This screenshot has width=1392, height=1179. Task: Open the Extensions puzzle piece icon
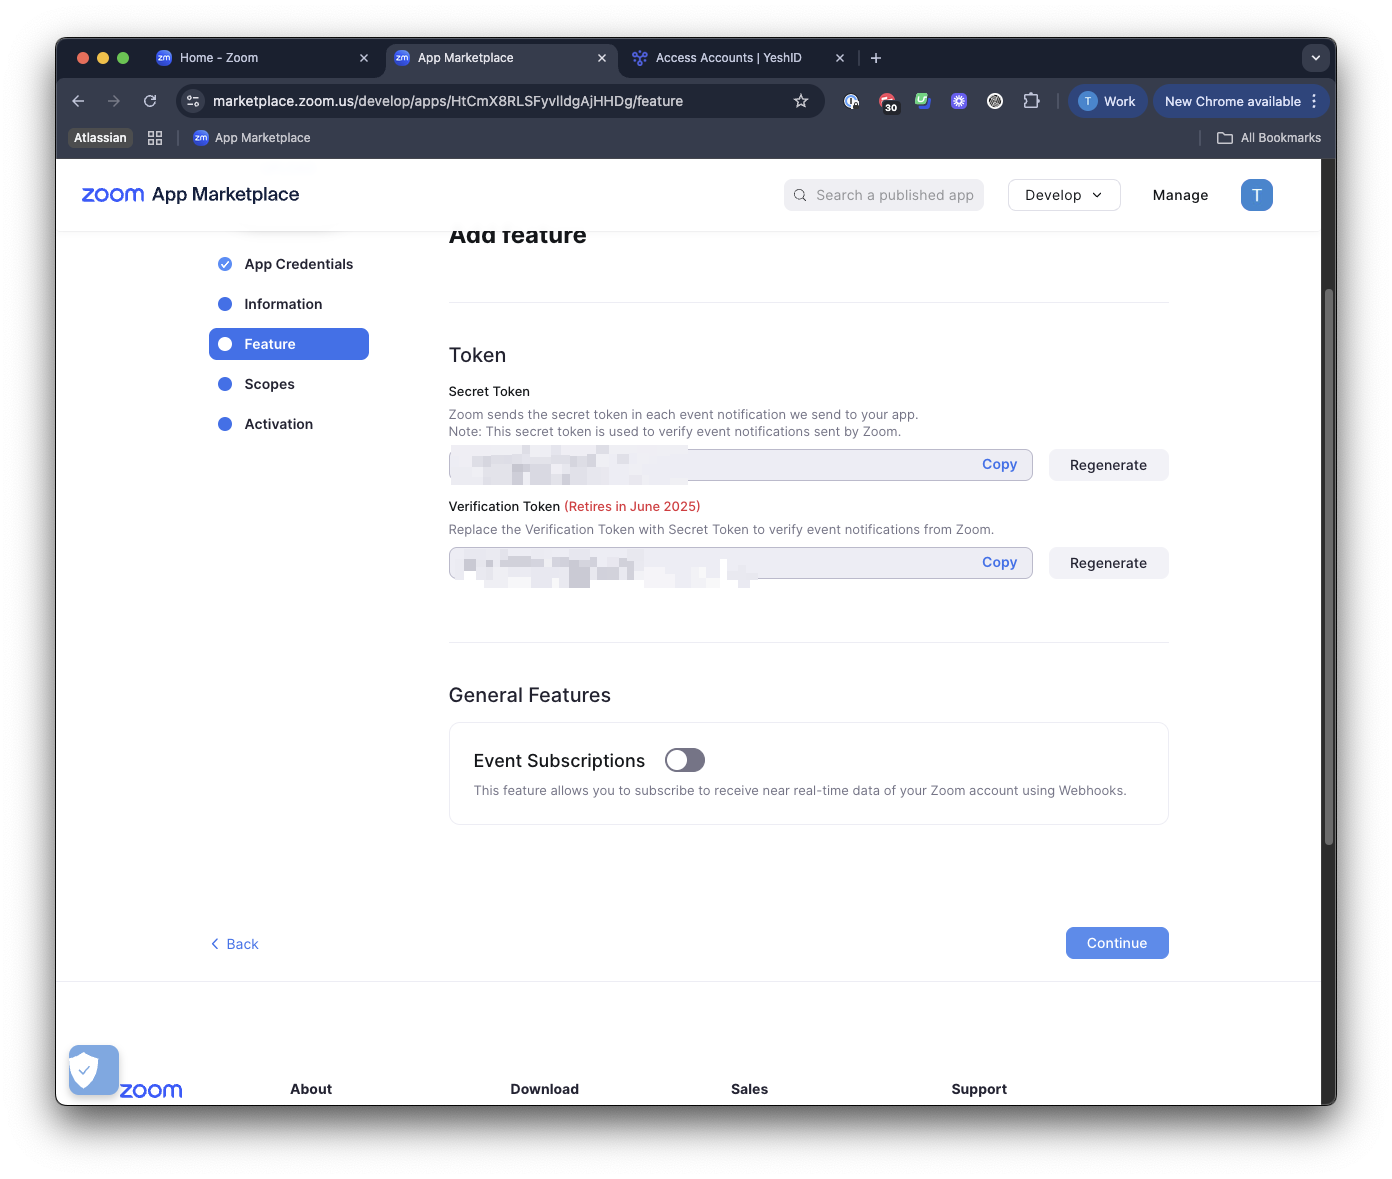click(1031, 101)
